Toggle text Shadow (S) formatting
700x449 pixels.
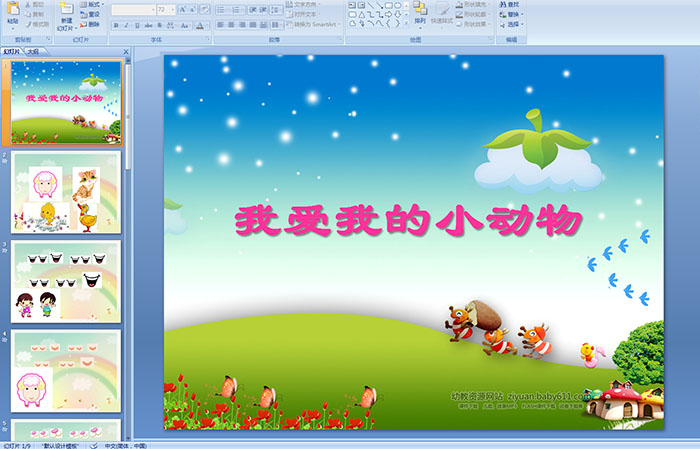160,25
